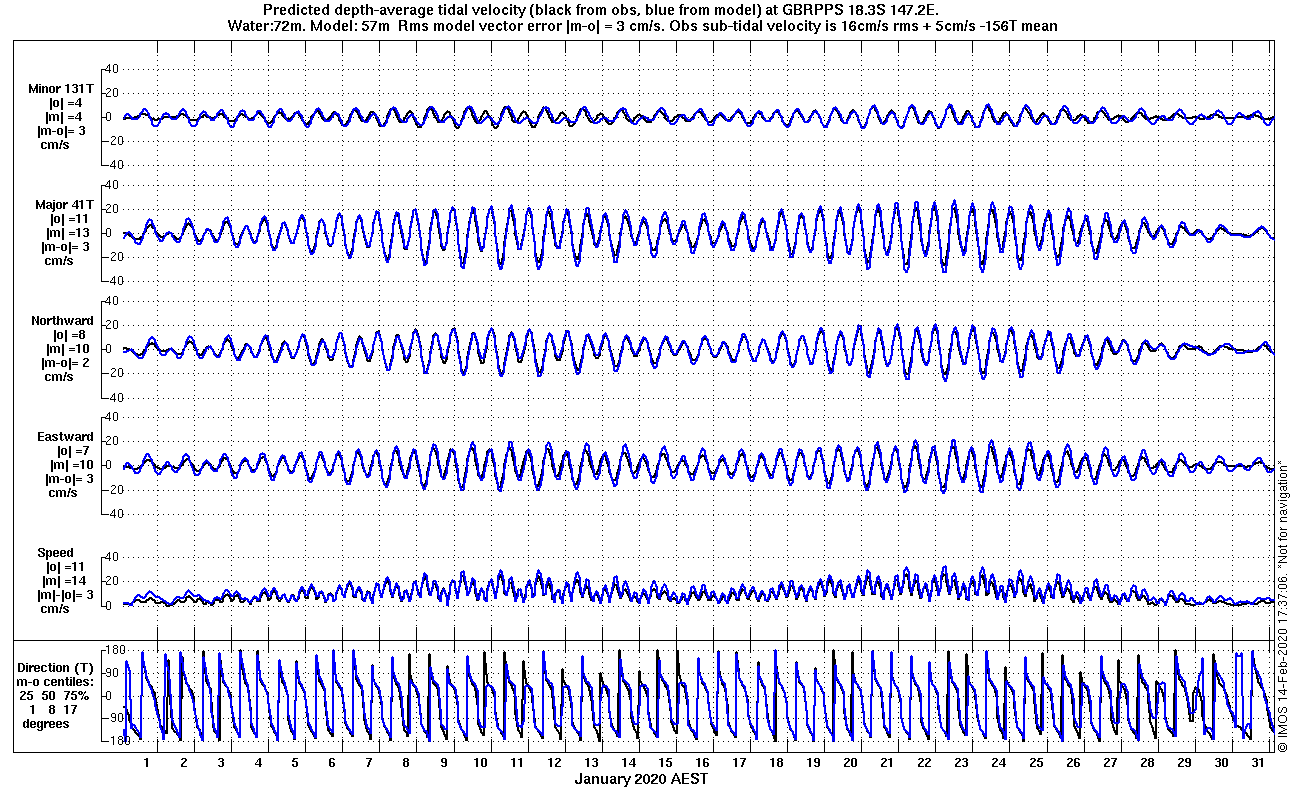The width and height of the screenshot is (1300, 800).
Task: Click day tick label '1' on x-axis
Action: pos(147,762)
